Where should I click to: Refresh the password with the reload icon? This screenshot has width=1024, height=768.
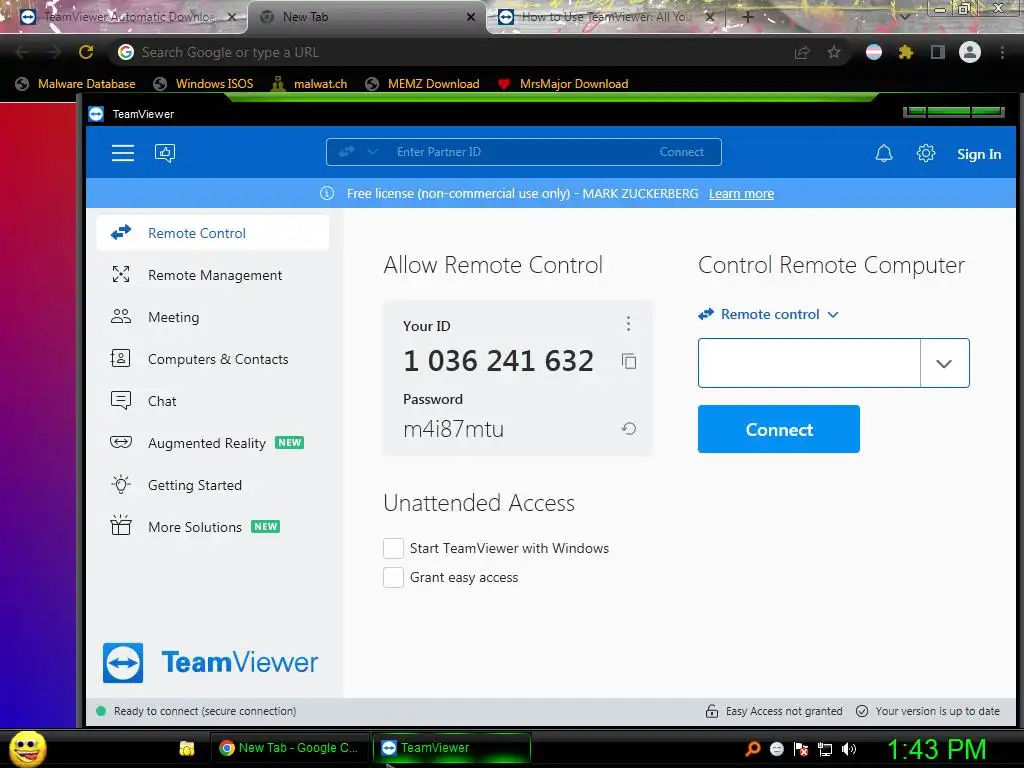(x=629, y=428)
